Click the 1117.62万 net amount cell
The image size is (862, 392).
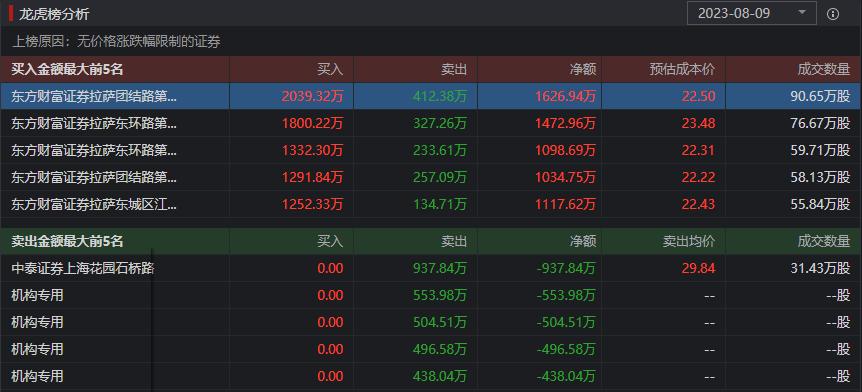tap(565, 205)
